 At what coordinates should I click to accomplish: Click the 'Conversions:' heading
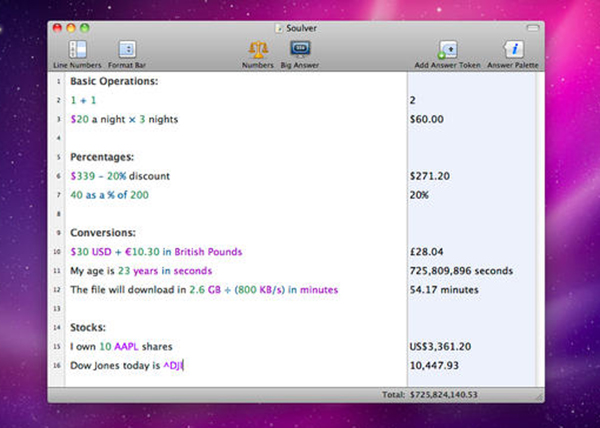point(103,233)
